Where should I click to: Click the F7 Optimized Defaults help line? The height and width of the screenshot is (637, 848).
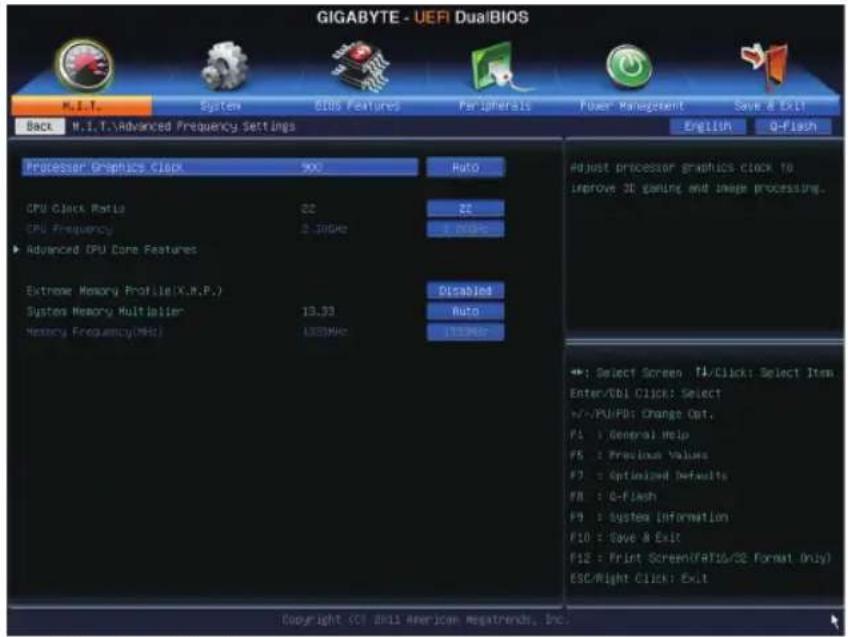tap(648, 476)
